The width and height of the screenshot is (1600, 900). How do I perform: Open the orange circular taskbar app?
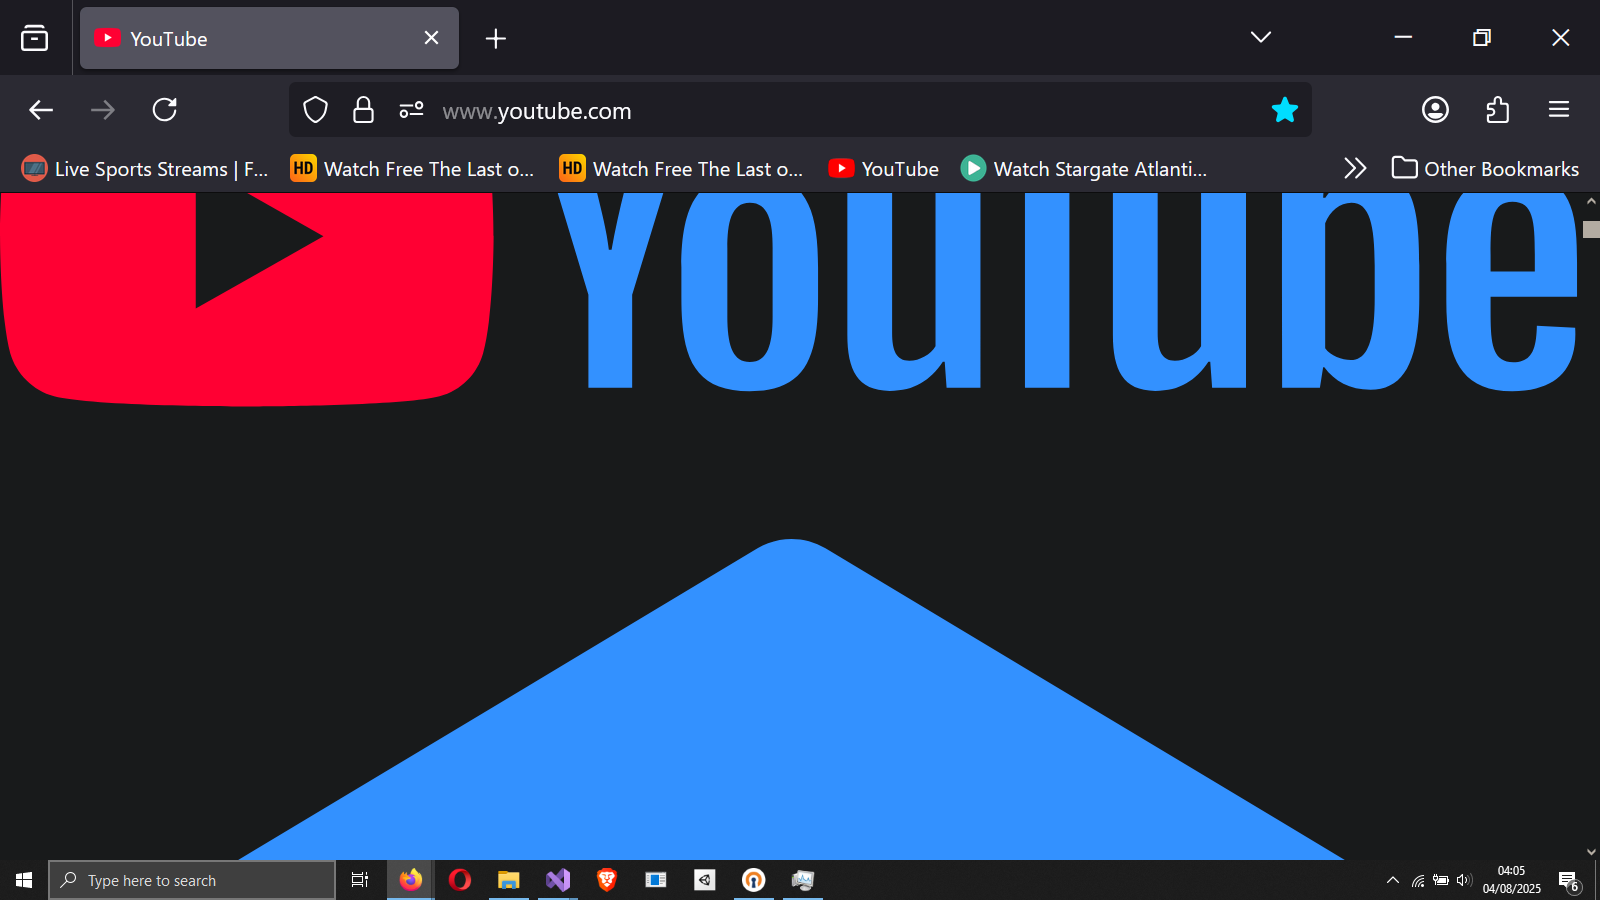[x=754, y=880]
